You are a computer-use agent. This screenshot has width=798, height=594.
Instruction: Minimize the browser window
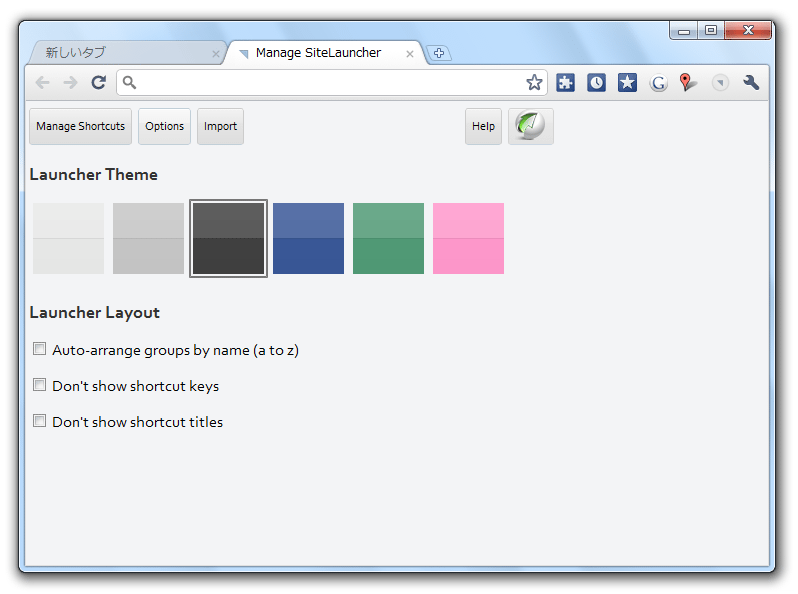coord(684,31)
